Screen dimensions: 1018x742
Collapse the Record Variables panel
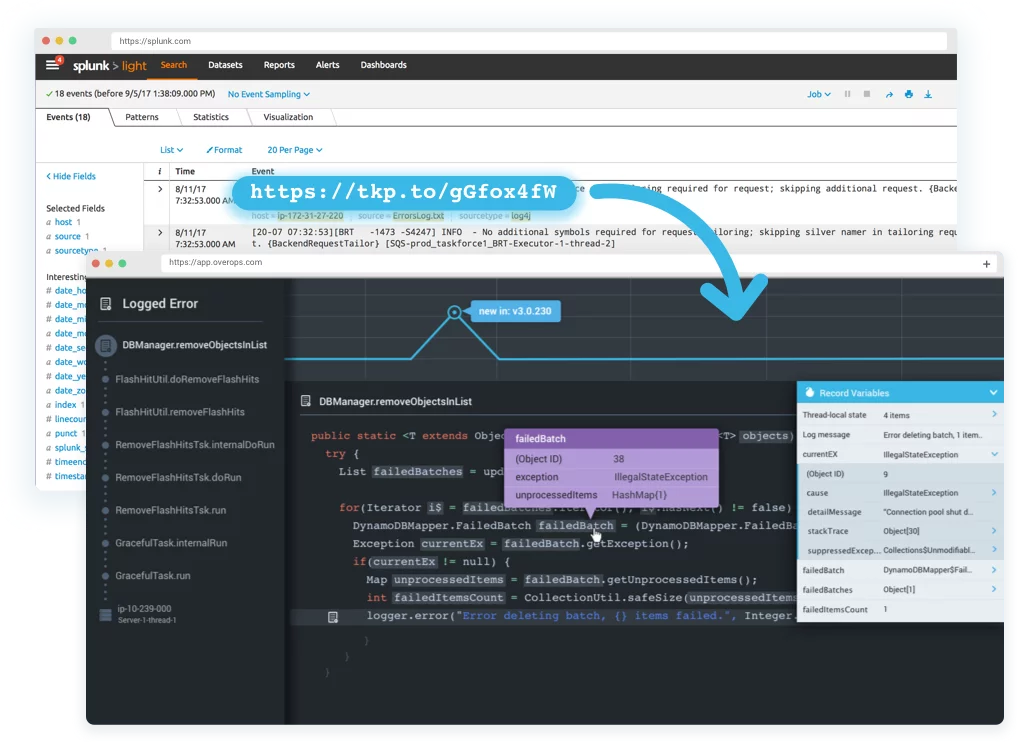coord(993,393)
